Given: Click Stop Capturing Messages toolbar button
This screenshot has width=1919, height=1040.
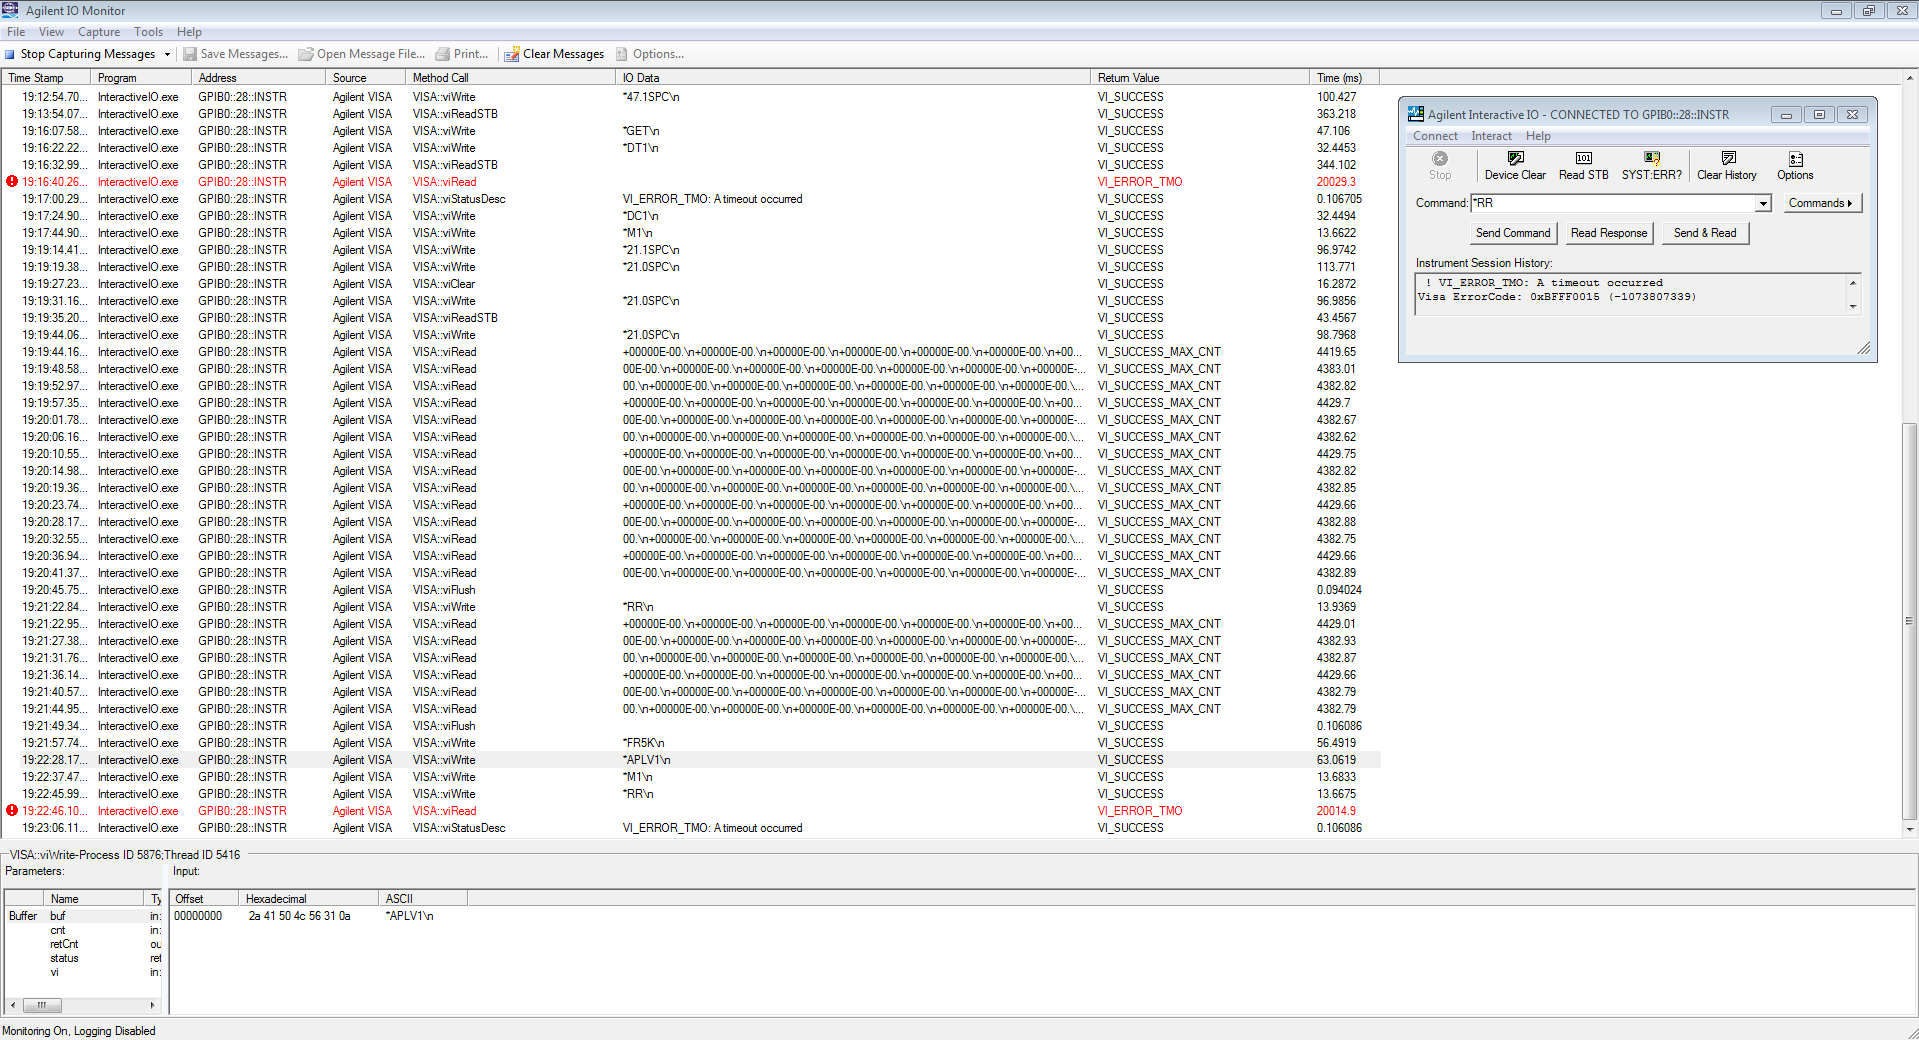Looking at the screenshot, I should coord(80,54).
